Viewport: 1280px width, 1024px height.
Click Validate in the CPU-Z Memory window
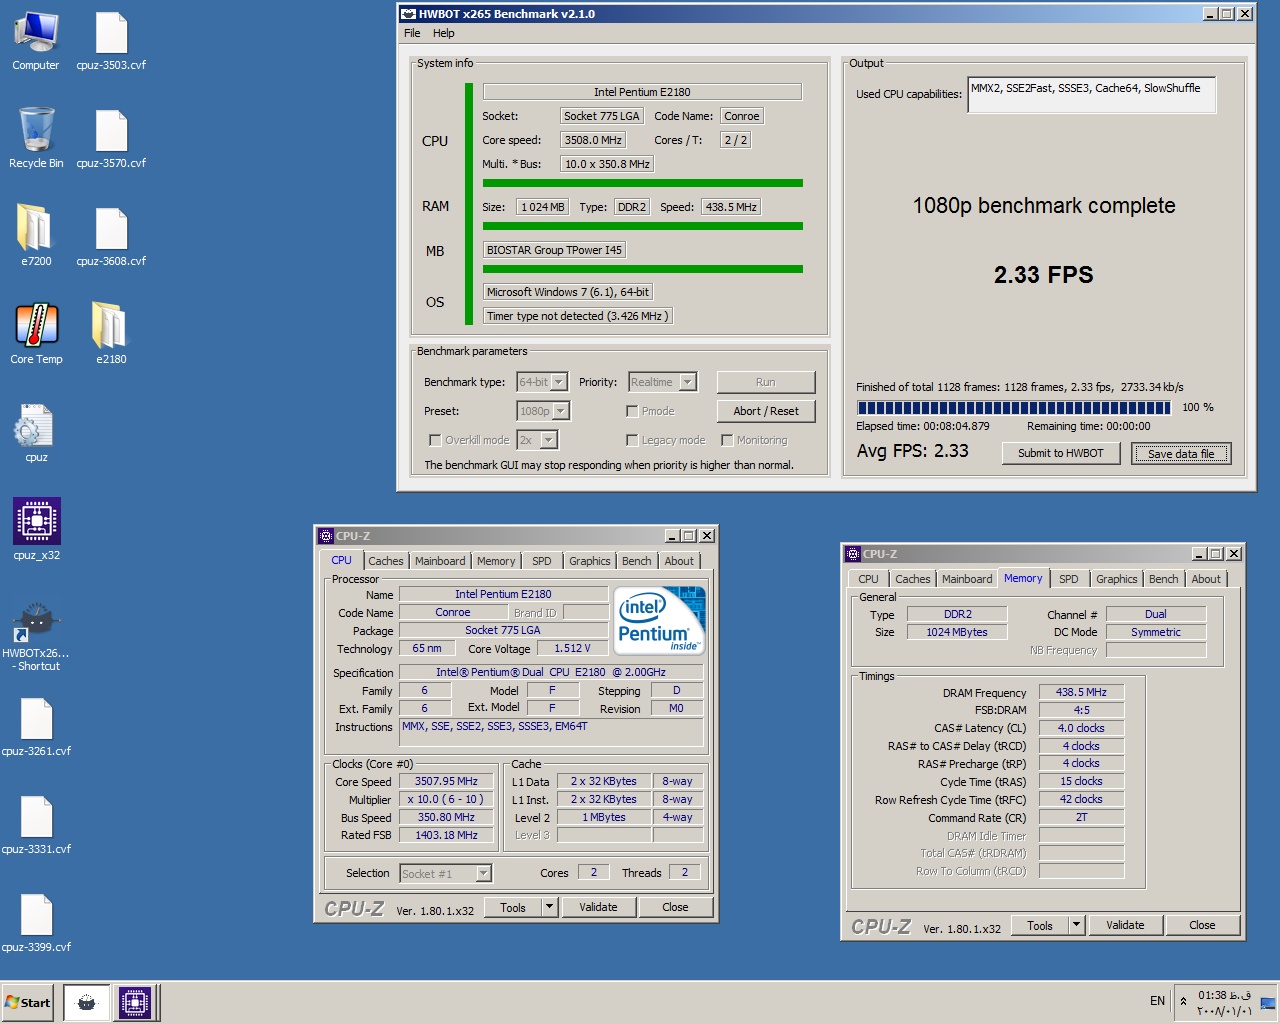(1125, 925)
